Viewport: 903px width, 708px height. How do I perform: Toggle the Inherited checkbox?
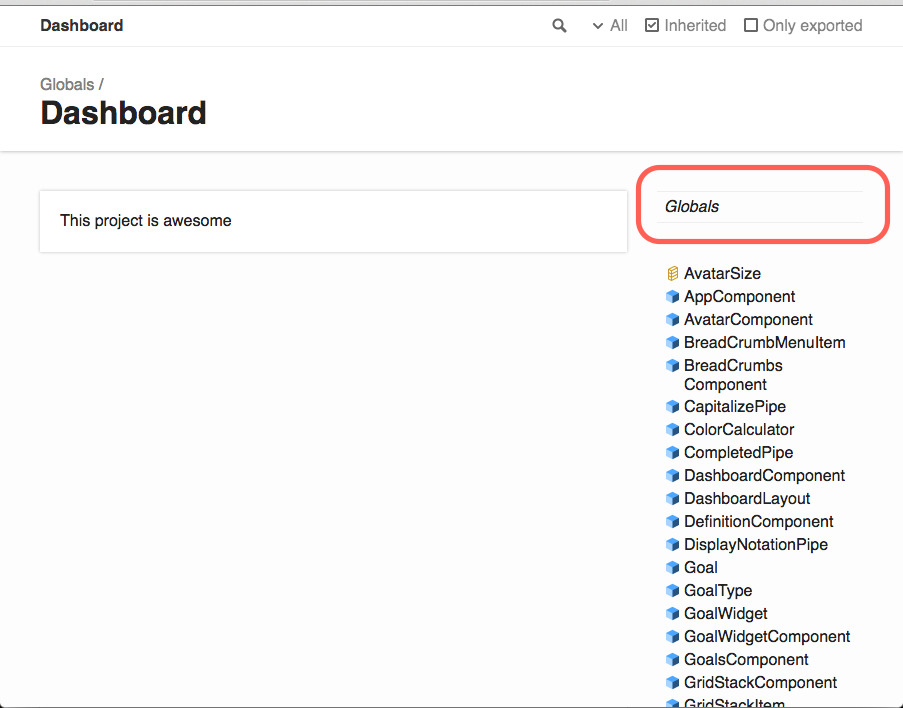coord(651,25)
